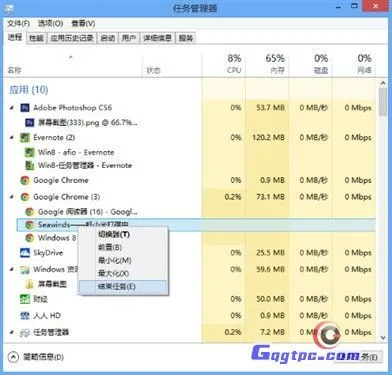The image size is (392, 375).
Task: Select the 应用 (10) group heading
Action: [x=29, y=90]
